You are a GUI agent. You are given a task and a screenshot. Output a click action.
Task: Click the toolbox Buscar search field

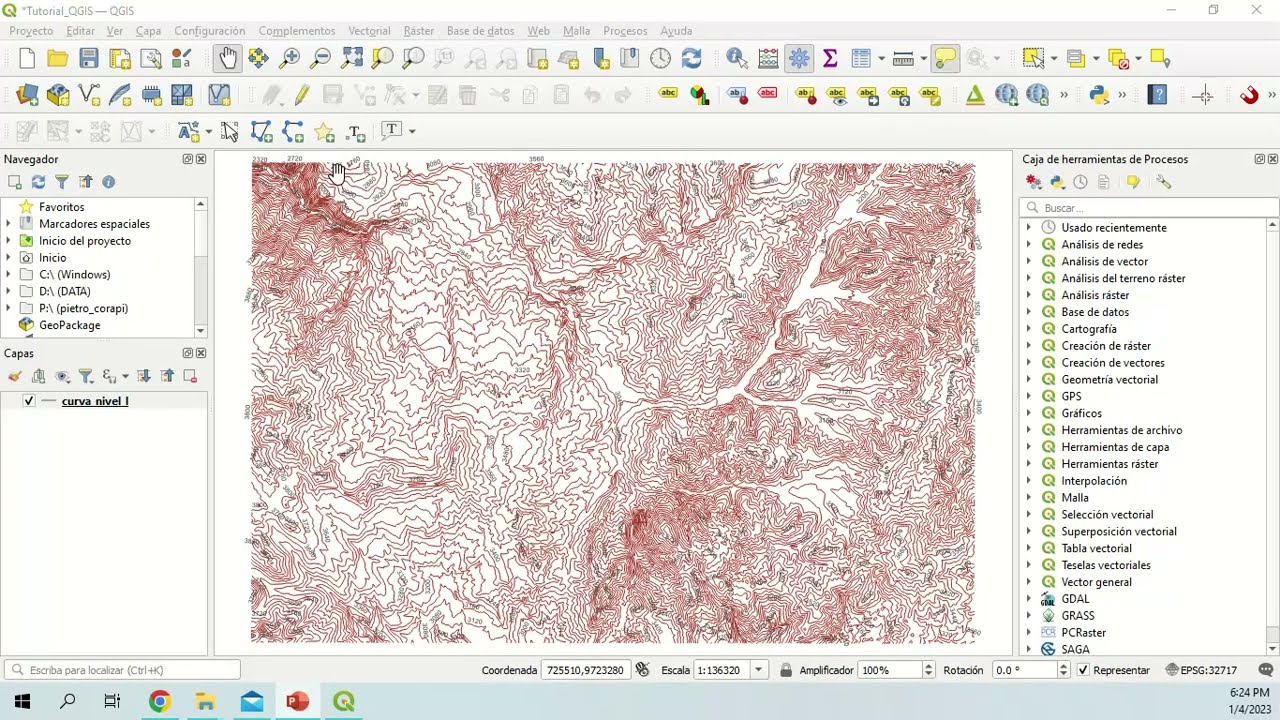point(1149,208)
